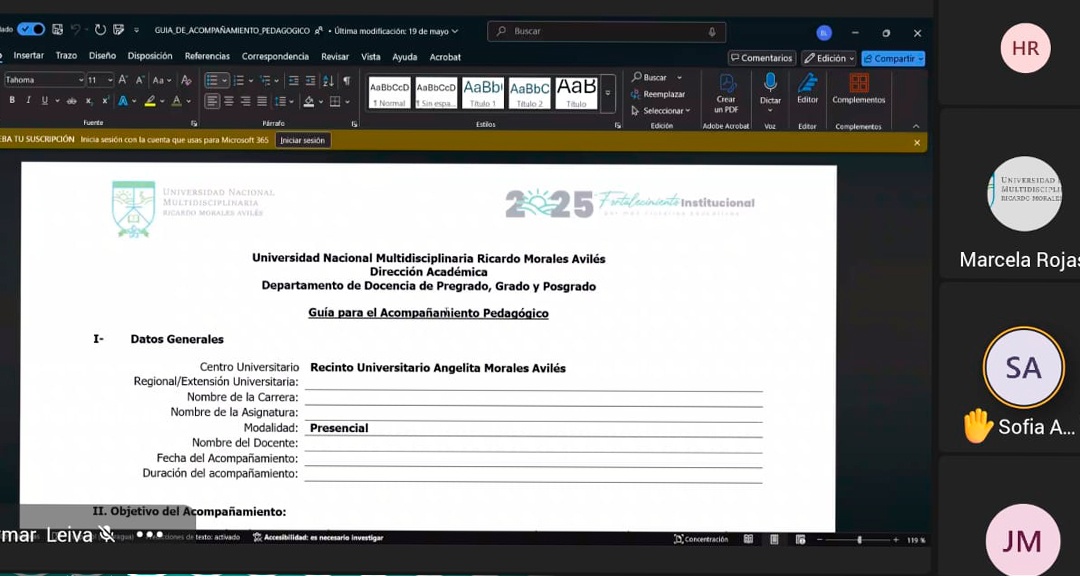This screenshot has height=576, width=1080.
Task: Click the Iniciar sesión button in the banner
Action: 303,141
